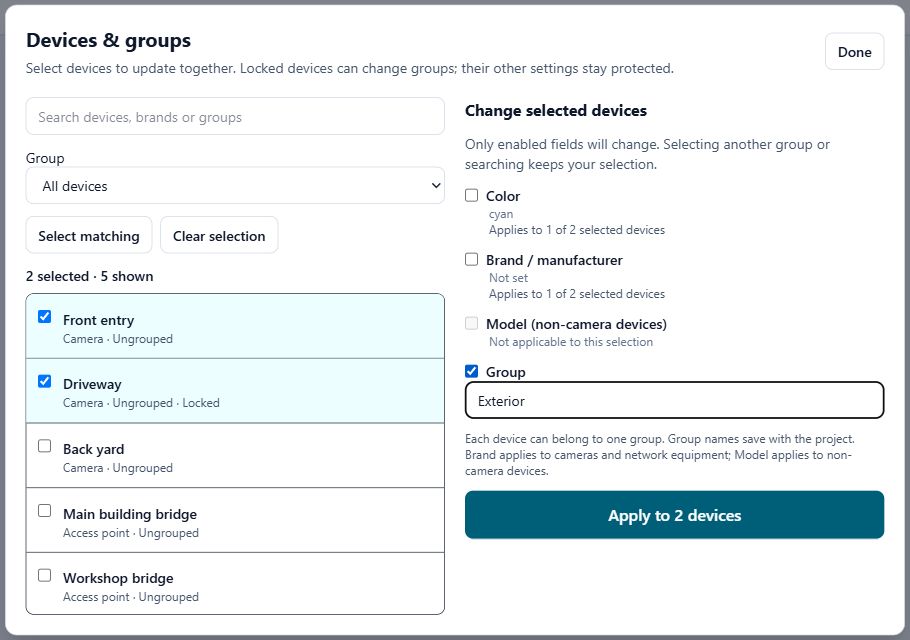The width and height of the screenshot is (910, 640).
Task: Uncheck the Front entry device checkbox
Action: pyautogui.click(x=45, y=317)
